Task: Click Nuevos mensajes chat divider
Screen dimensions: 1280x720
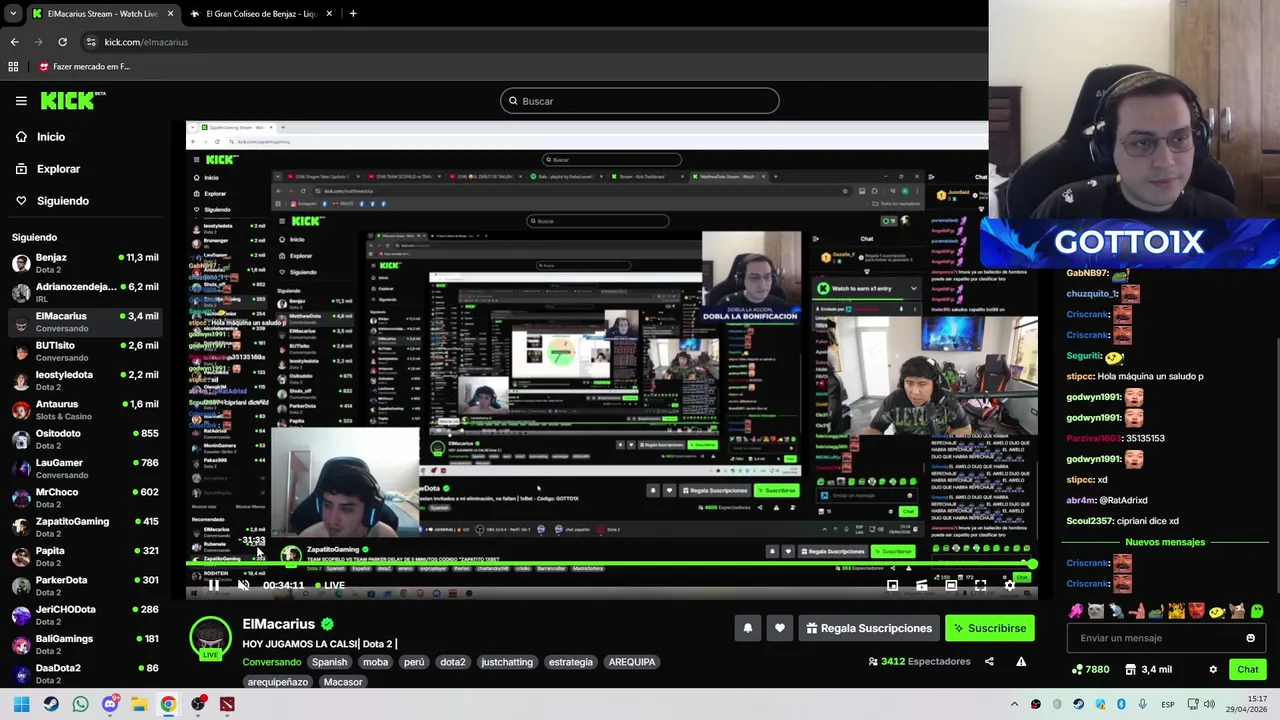Action: [1165, 542]
